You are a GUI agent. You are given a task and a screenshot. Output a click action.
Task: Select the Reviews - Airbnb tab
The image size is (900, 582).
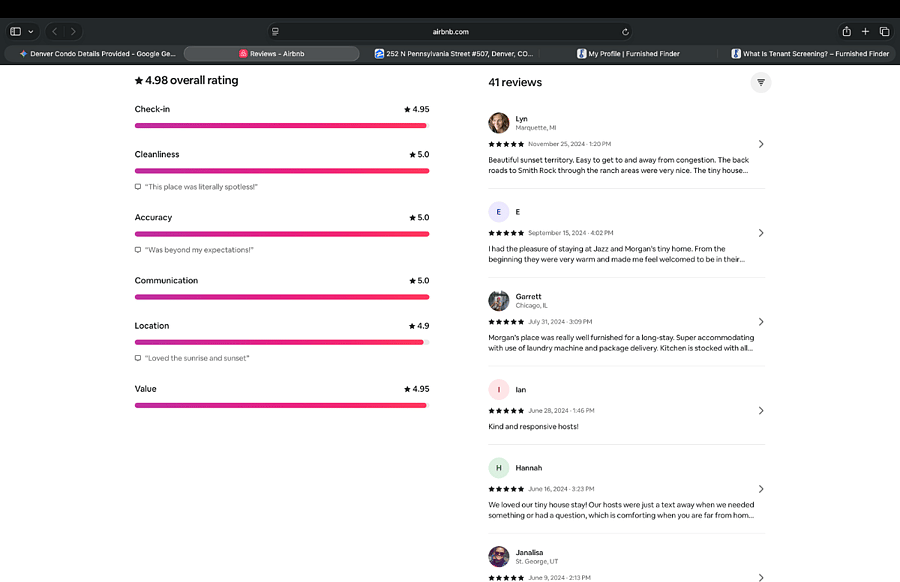click(271, 53)
